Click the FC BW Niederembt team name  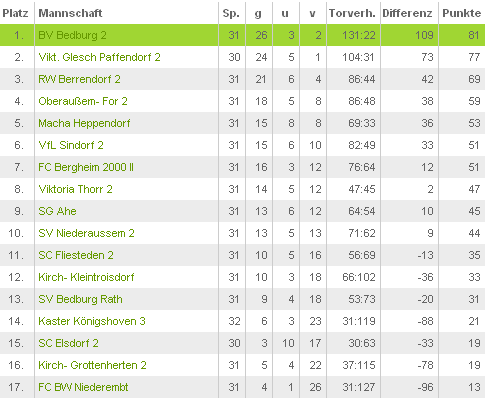83,387
